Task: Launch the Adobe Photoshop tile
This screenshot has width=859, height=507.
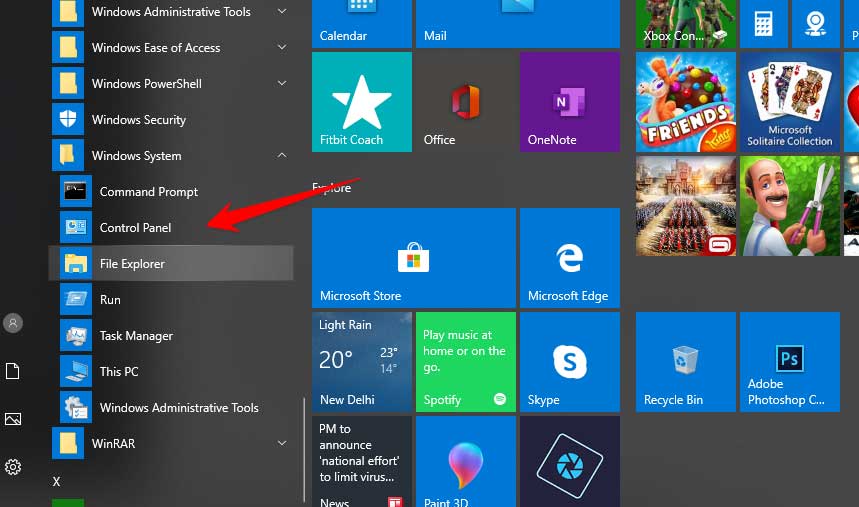Action: [789, 362]
